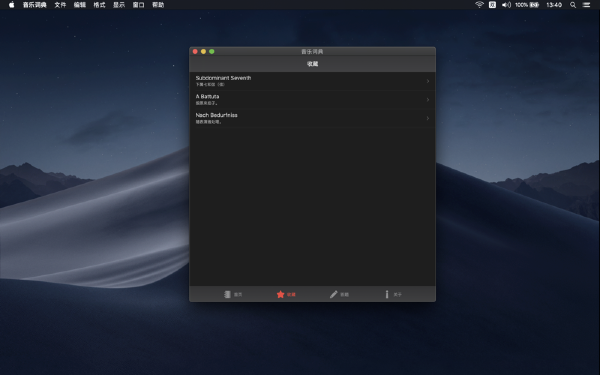This screenshot has height=375, width=600.
Task: Expand Nach Bedurfniss entry chevron
Action: (x=428, y=118)
